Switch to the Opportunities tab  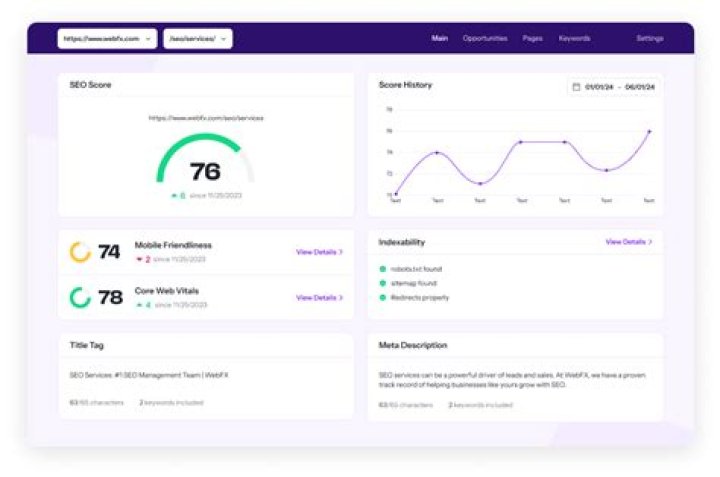coord(485,39)
